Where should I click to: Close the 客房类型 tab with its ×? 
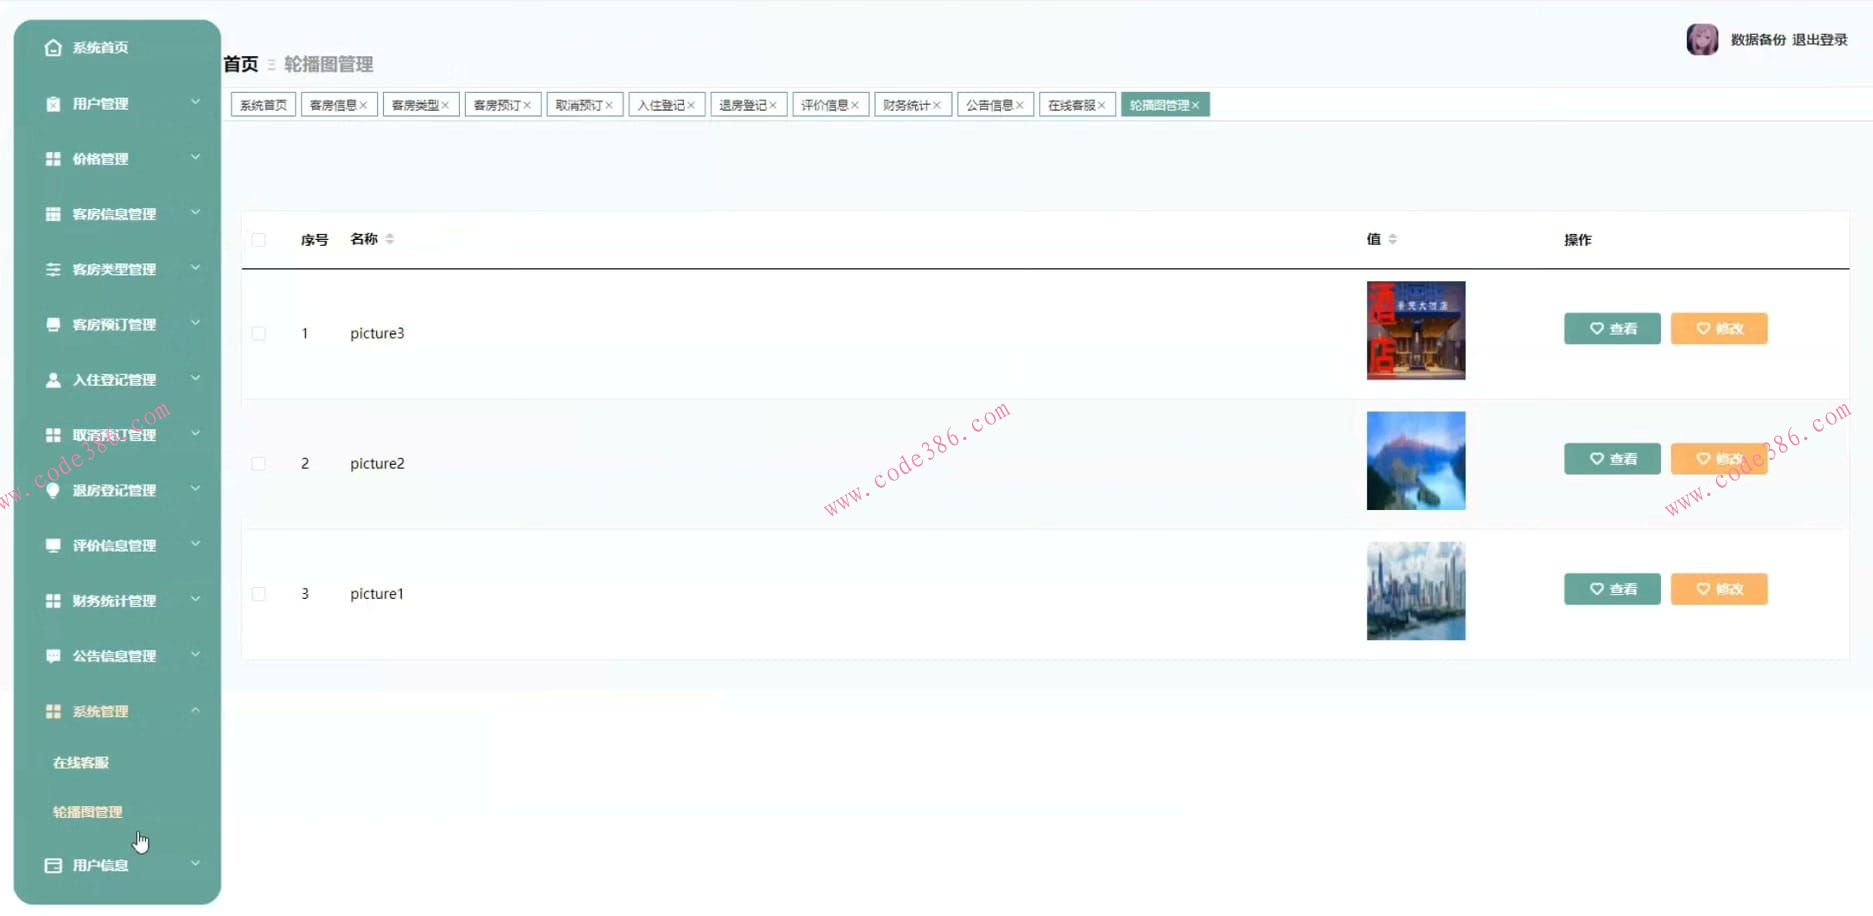click(446, 105)
